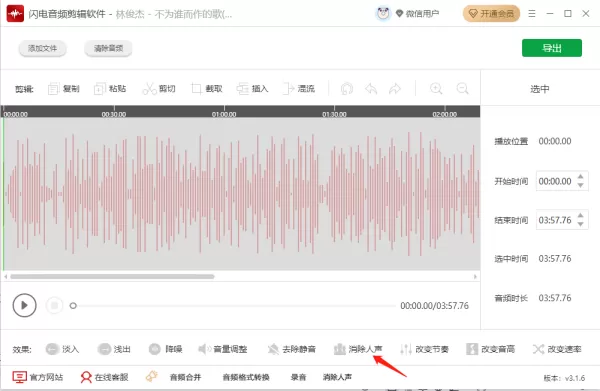This screenshot has width=600, height=391.
Task: Click scrollbar left arrow under waveform
Action: (x=6, y=276)
